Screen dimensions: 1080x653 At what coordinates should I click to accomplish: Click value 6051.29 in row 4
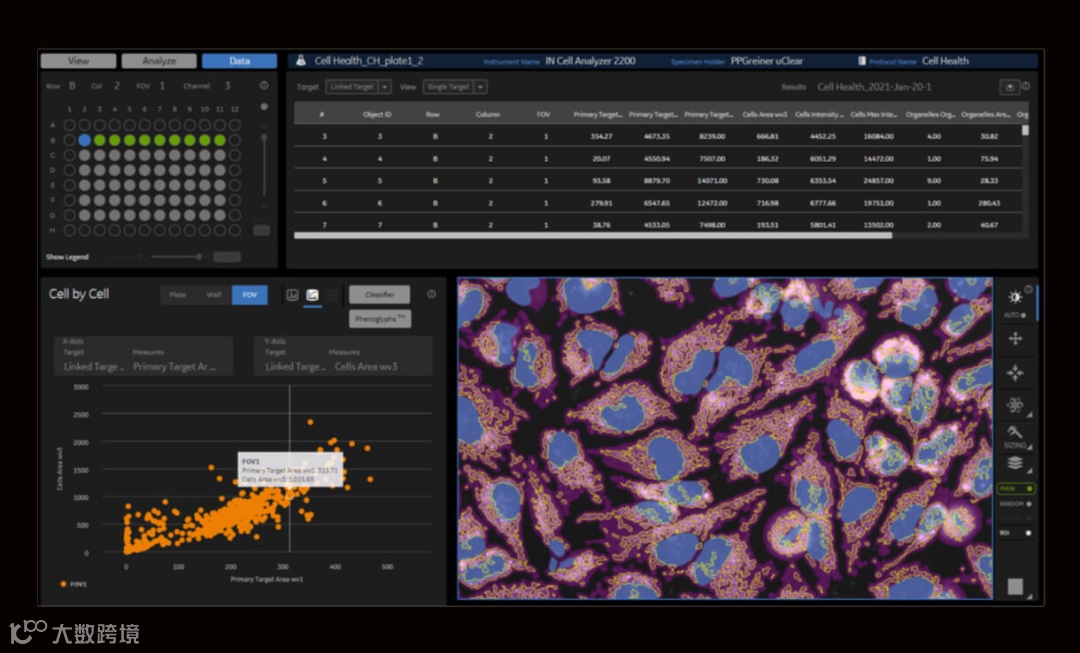pyautogui.click(x=823, y=159)
